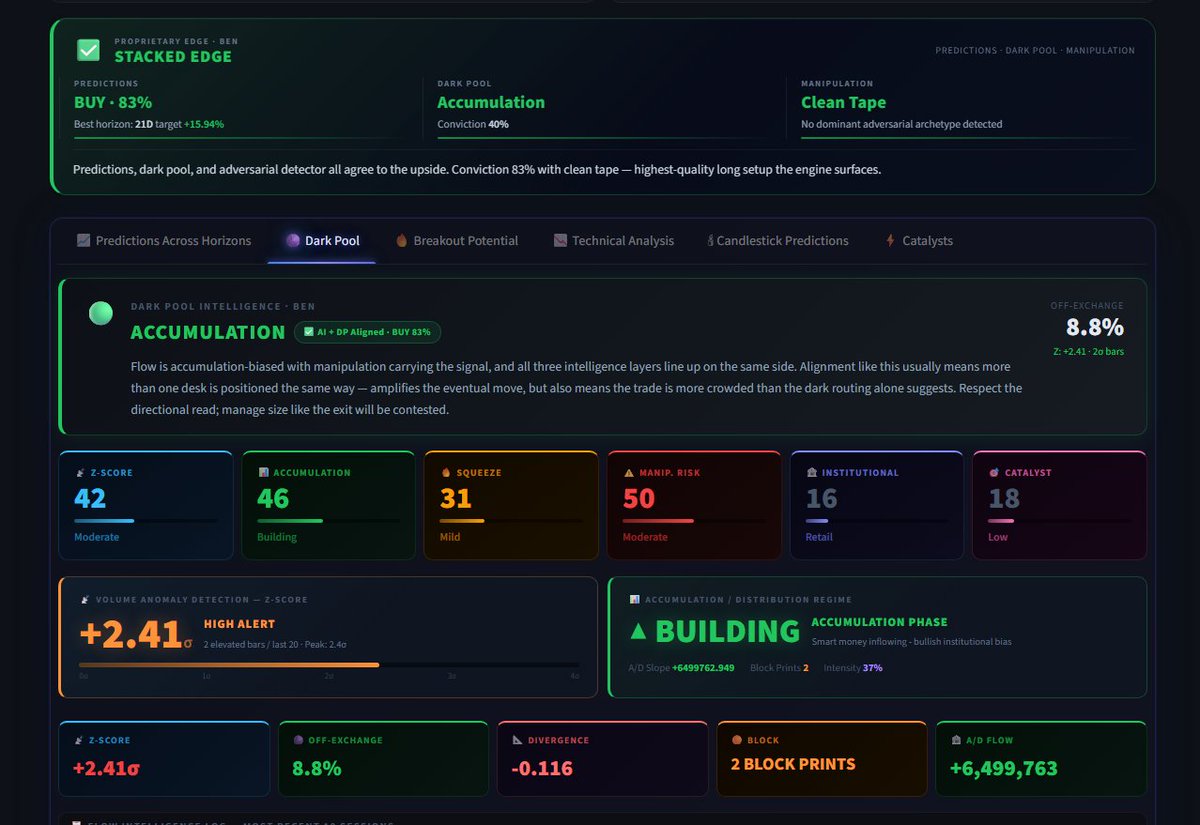Click the Moderate label under MANIP. RISK
This screenshot has width=1200, height=825.
click(x=645, y=537)
